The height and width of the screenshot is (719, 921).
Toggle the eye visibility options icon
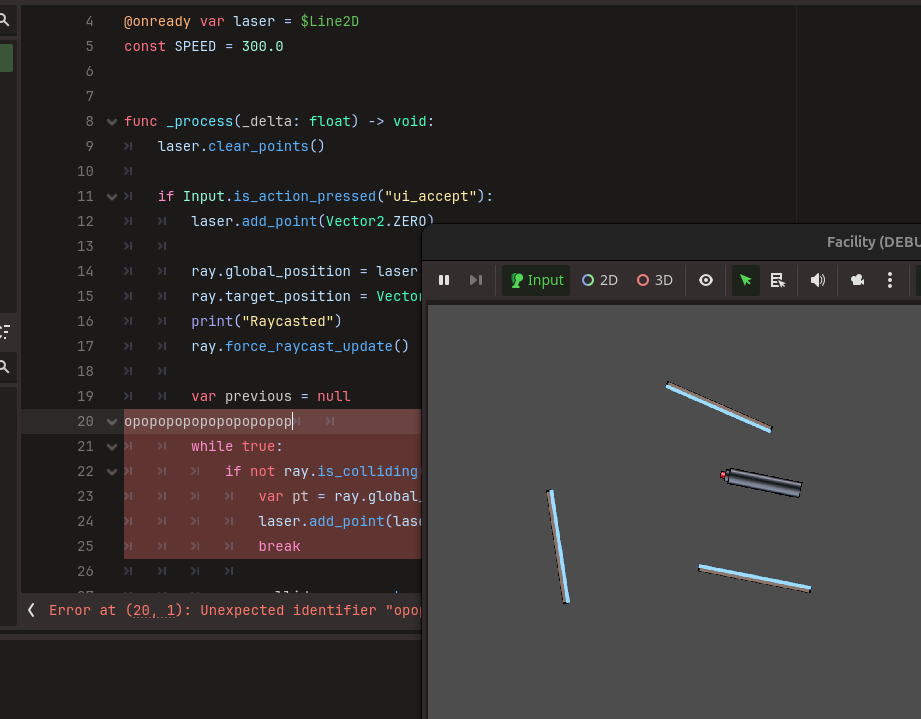coord(706,280)
